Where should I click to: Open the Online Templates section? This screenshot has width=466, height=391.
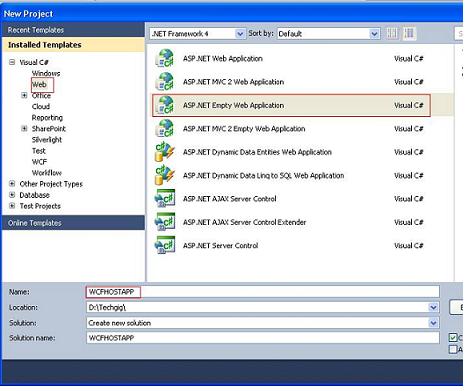pos(73,223)
